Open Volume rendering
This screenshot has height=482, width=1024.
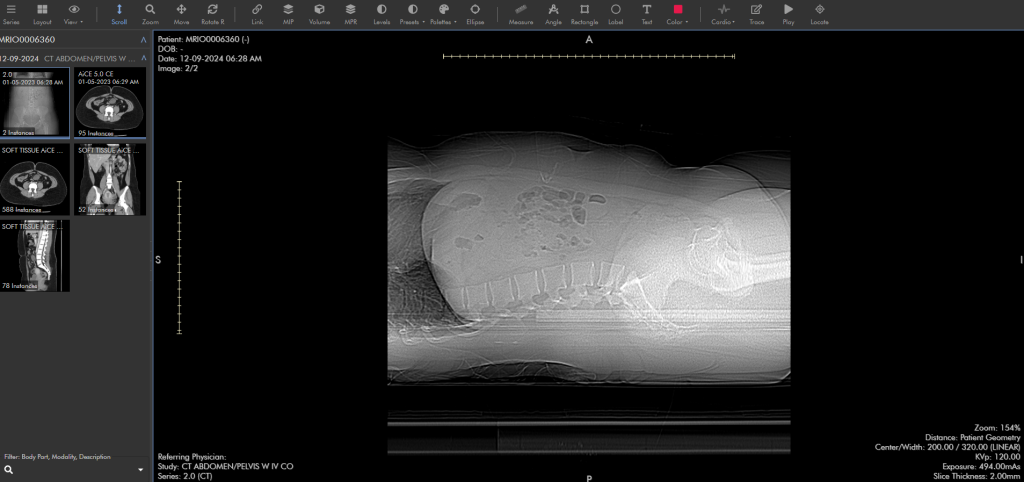(x=319, y=14)
